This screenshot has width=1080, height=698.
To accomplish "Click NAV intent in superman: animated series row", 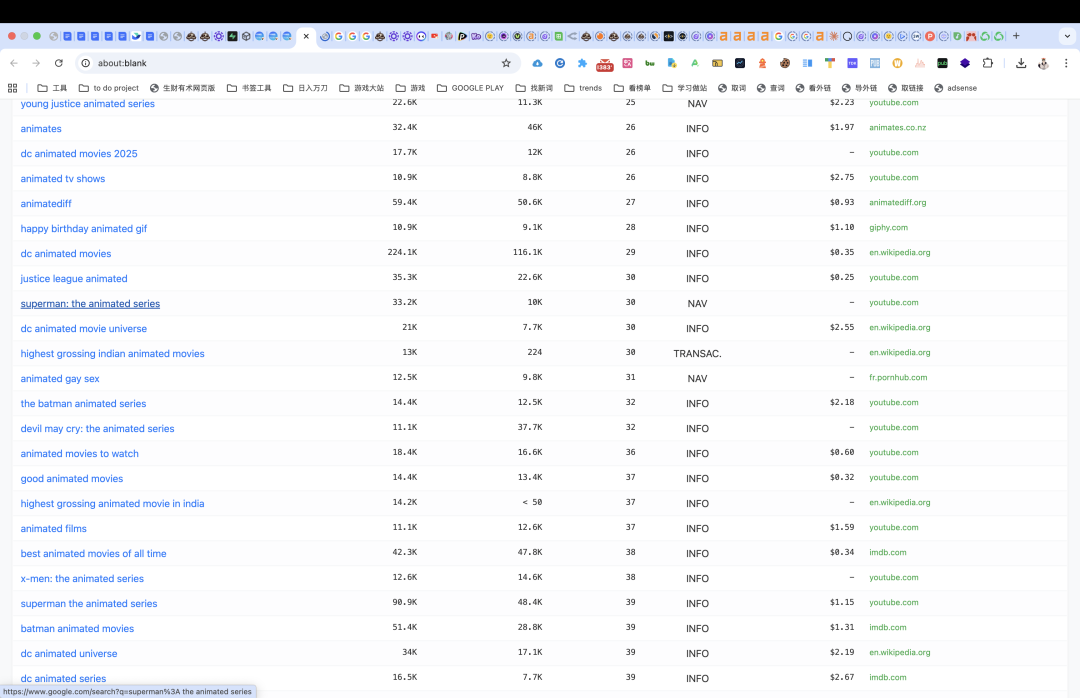I will 697,304.
